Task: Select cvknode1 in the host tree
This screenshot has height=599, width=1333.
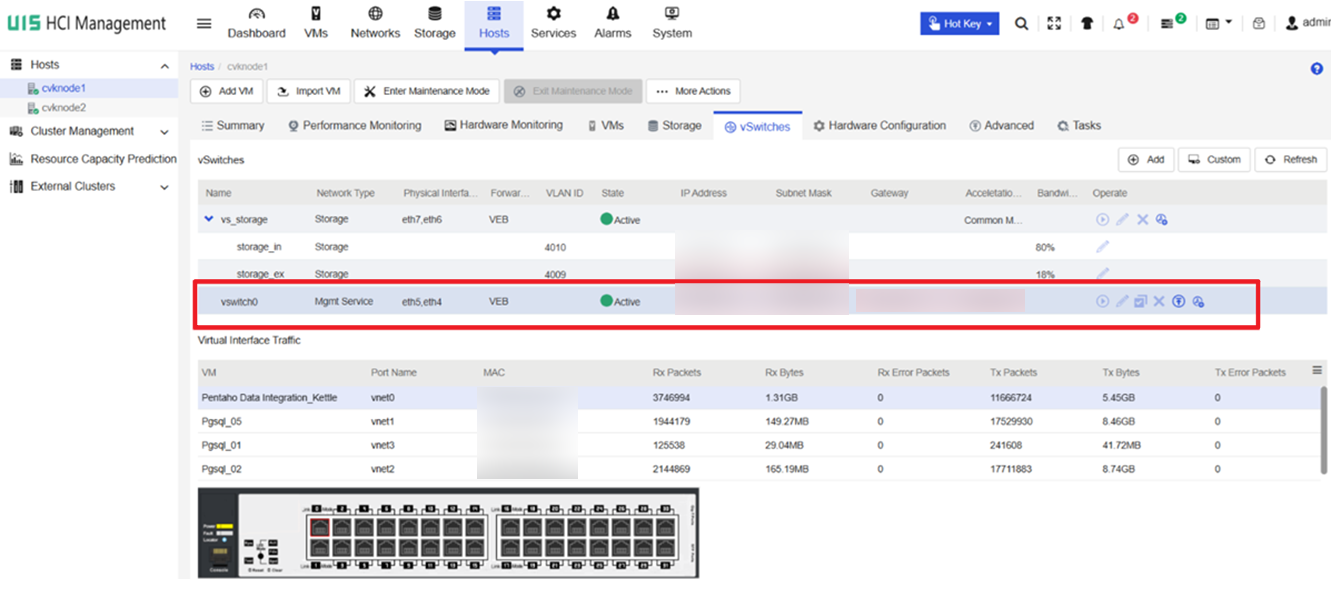Action: [63, 88]
